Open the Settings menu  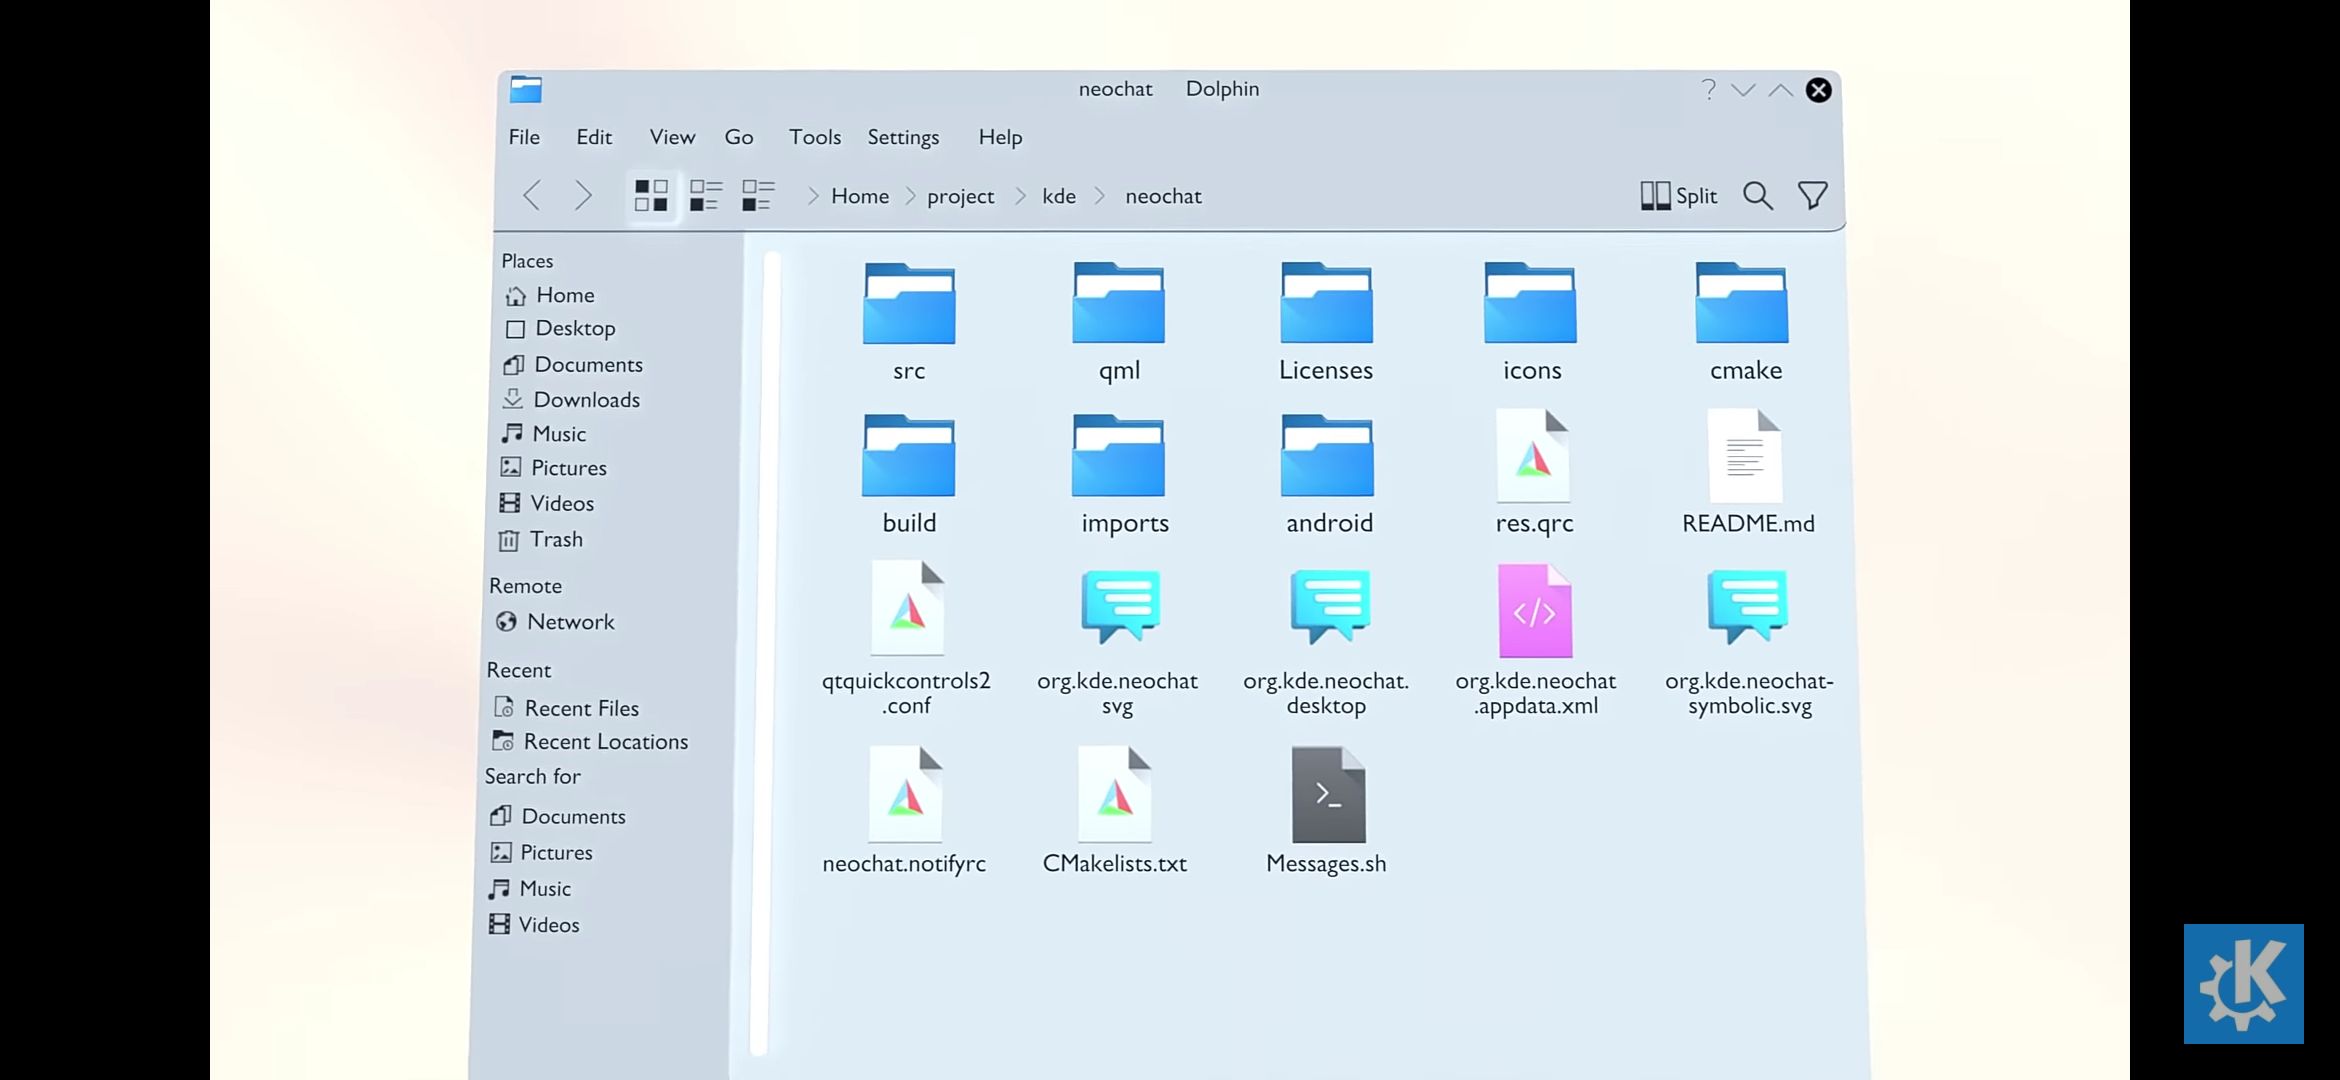pyautogui.click(x=902, y=137)
